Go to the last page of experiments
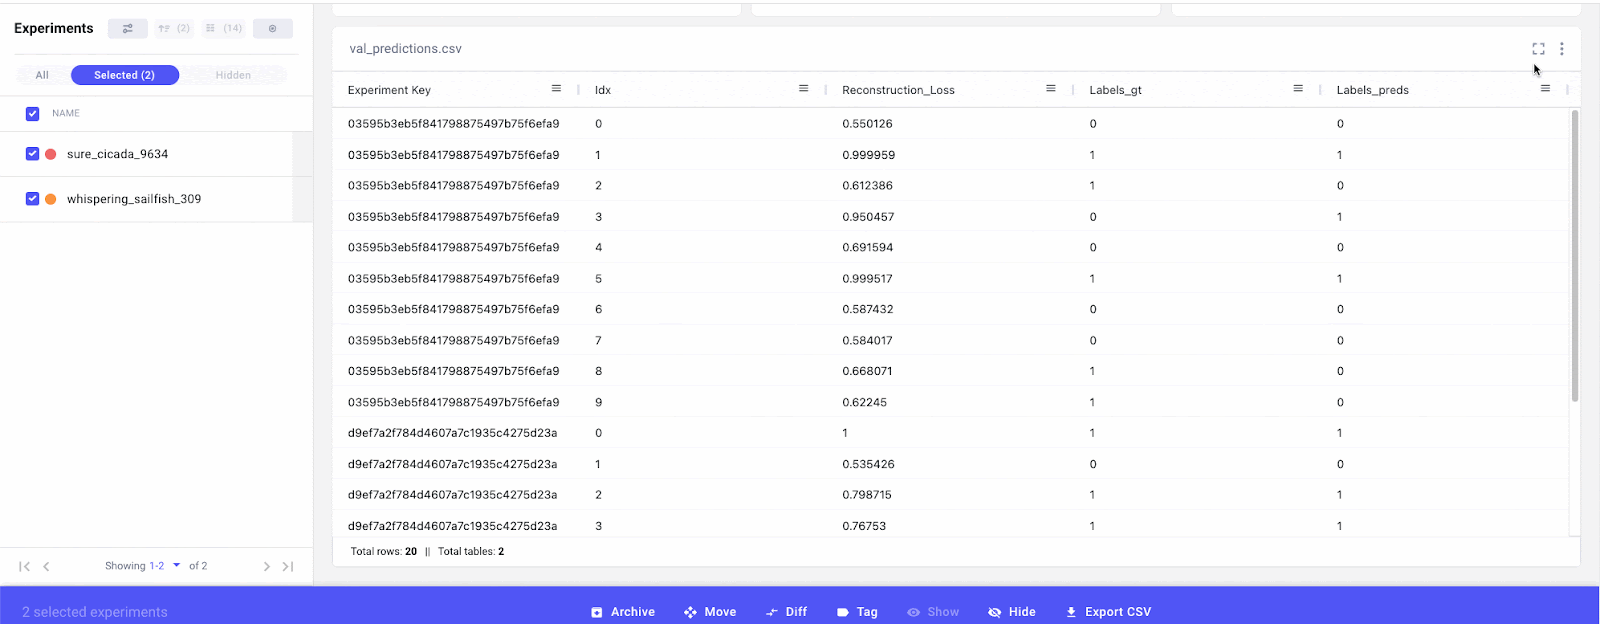 click(288, 566)
